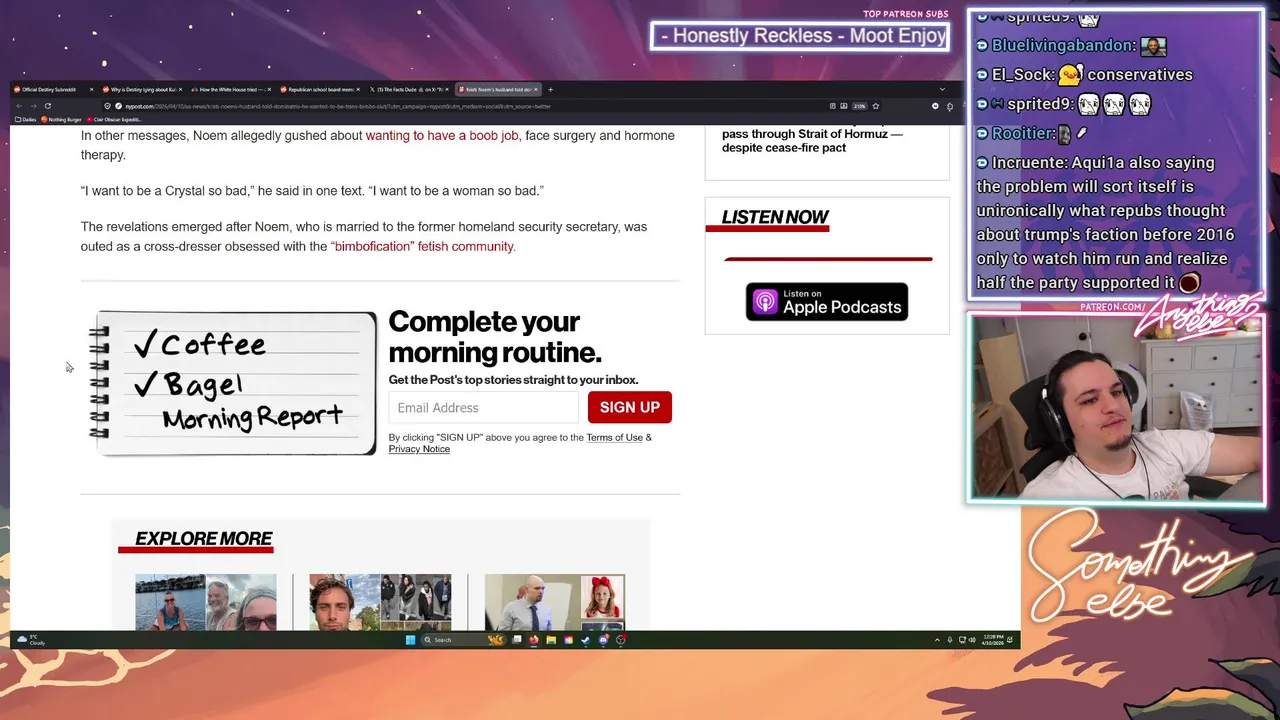This screenshot has height=720, width=1280.
Task: Switch to Official Destiny Subreddit tab
Action: 50,89
